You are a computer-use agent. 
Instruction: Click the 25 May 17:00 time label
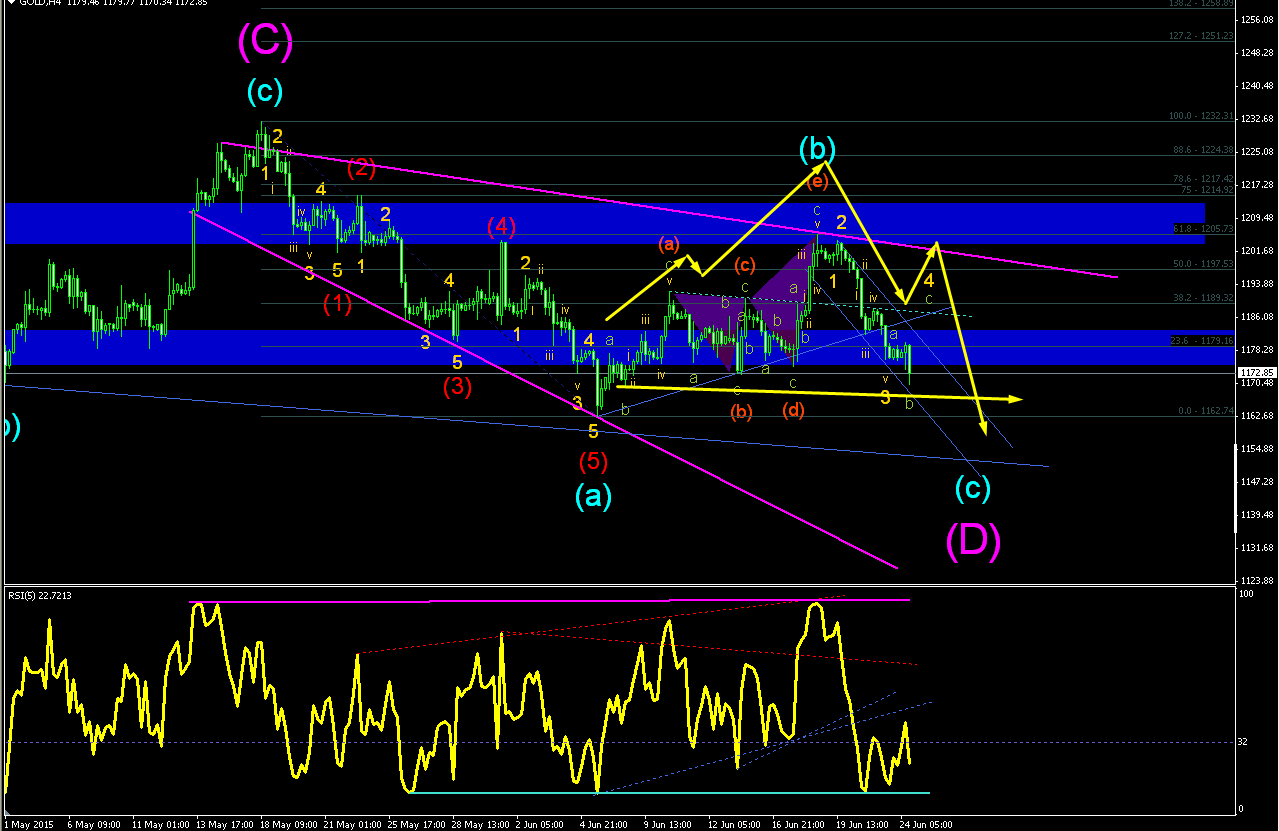[419, 825]
